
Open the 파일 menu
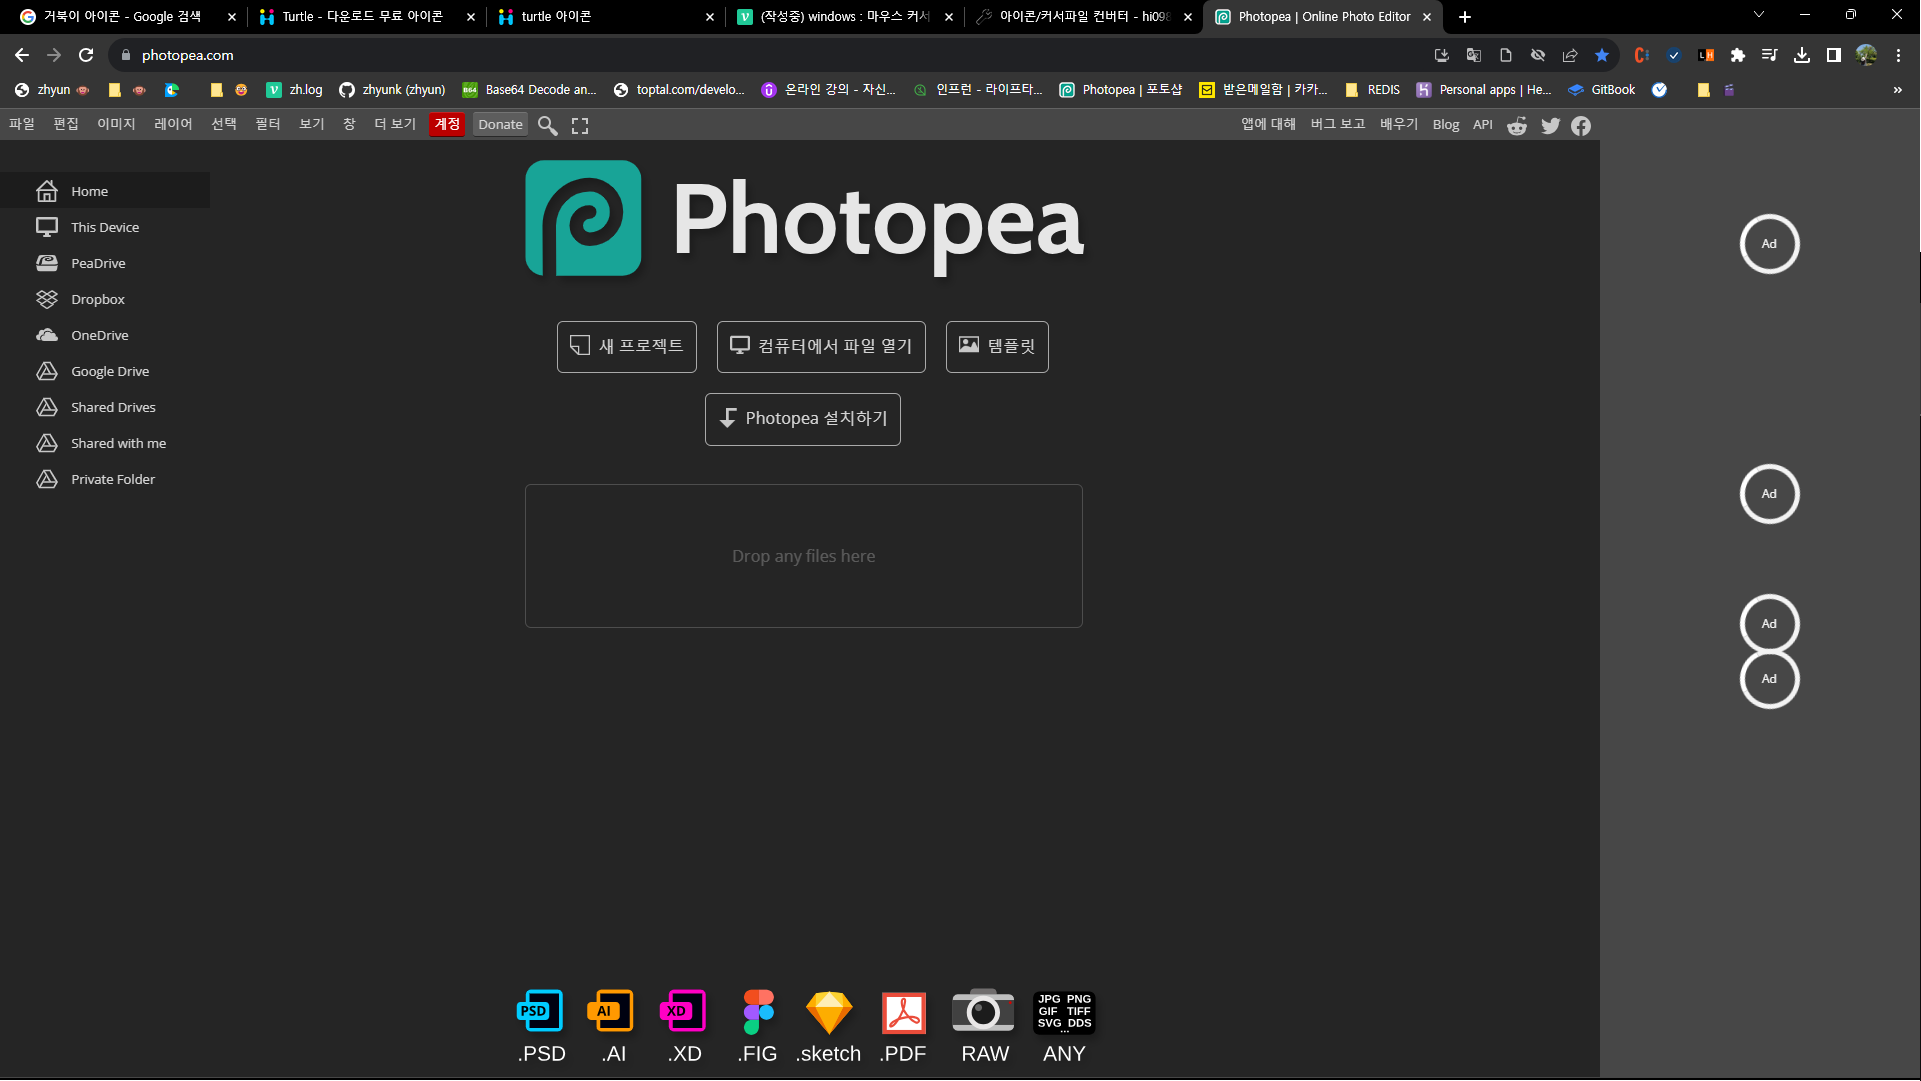point(22,124)
